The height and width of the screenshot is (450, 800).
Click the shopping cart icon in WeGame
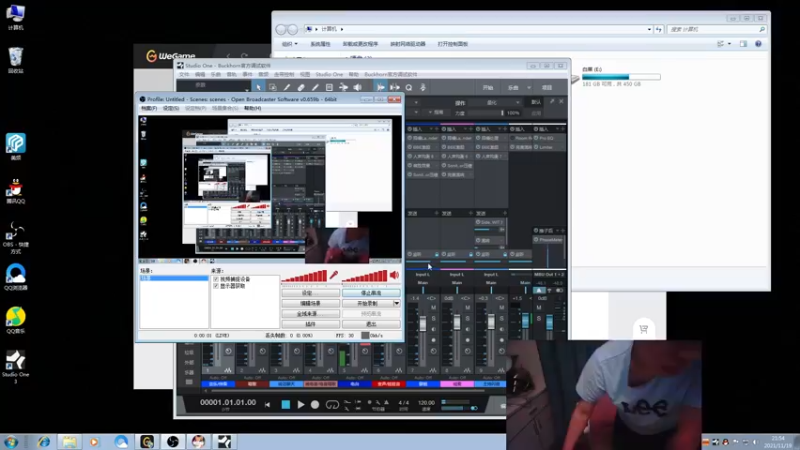(643, 329)
